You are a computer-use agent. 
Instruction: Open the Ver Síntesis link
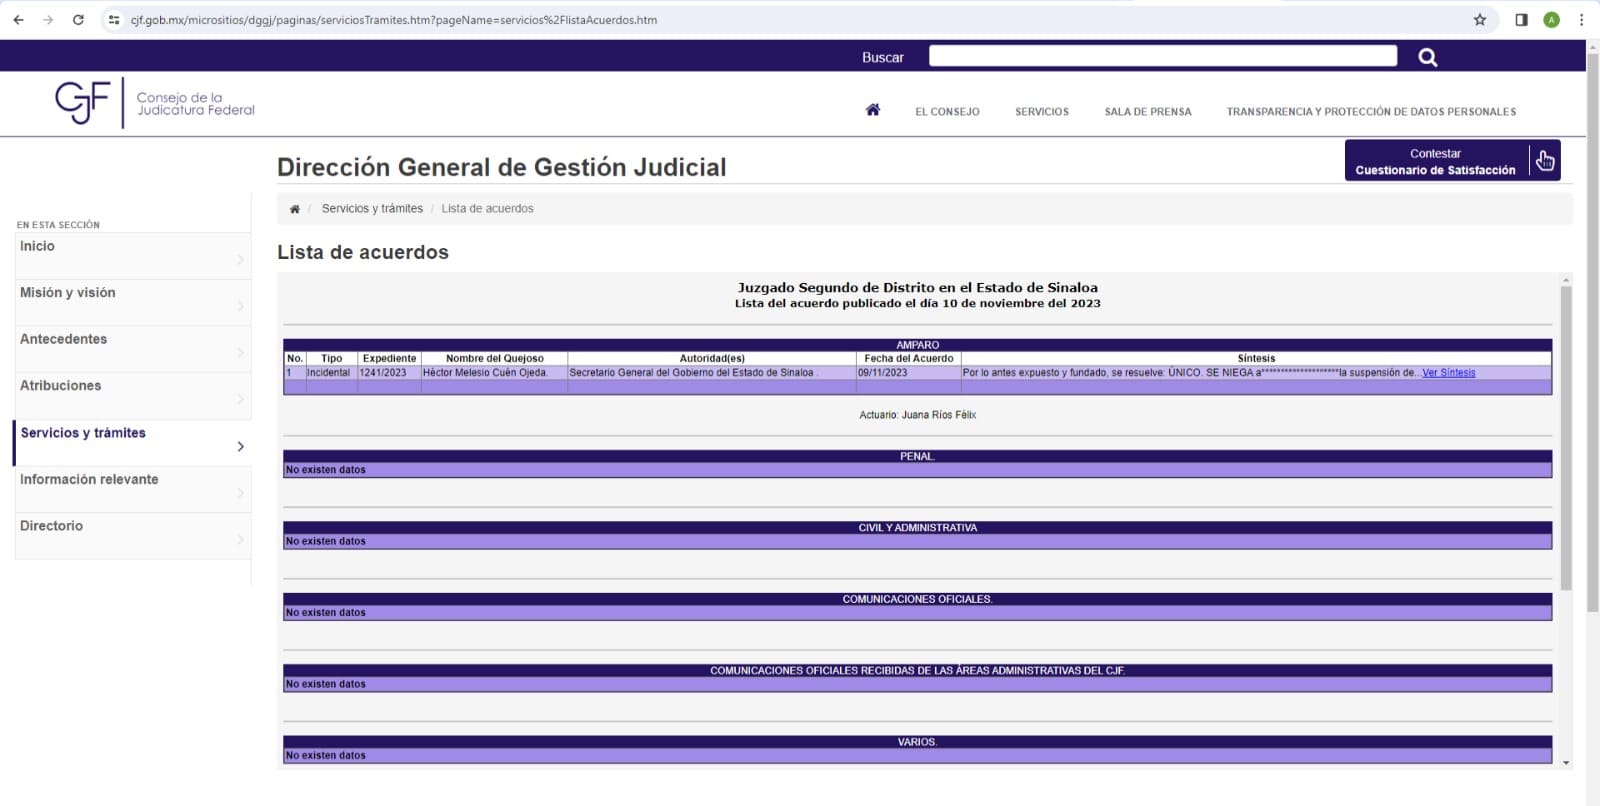point(1448,373)
